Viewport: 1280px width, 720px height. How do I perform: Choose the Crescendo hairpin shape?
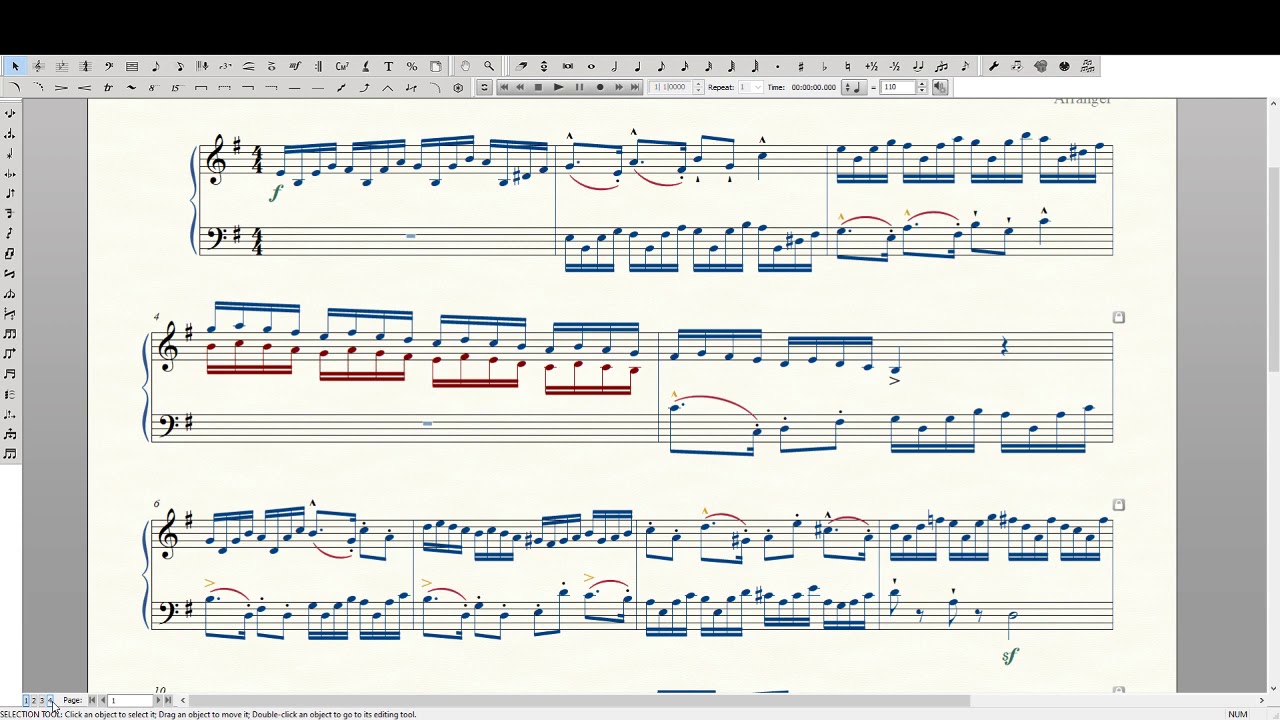(85, 88)
